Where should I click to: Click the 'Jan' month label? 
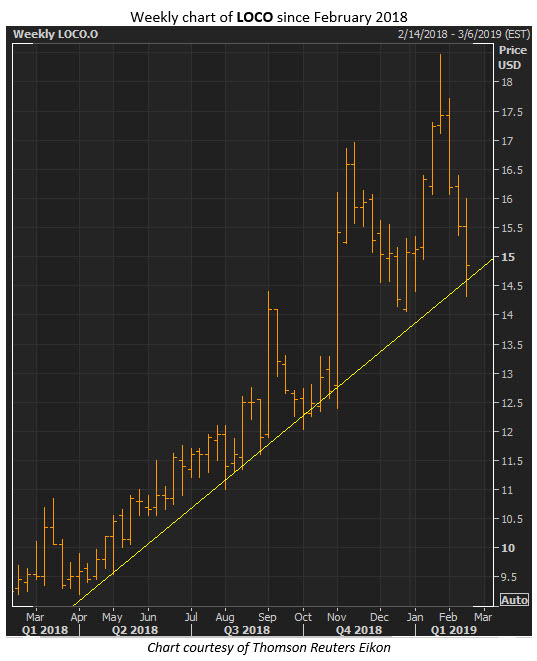pyautogui.click(x=415, y=617)
